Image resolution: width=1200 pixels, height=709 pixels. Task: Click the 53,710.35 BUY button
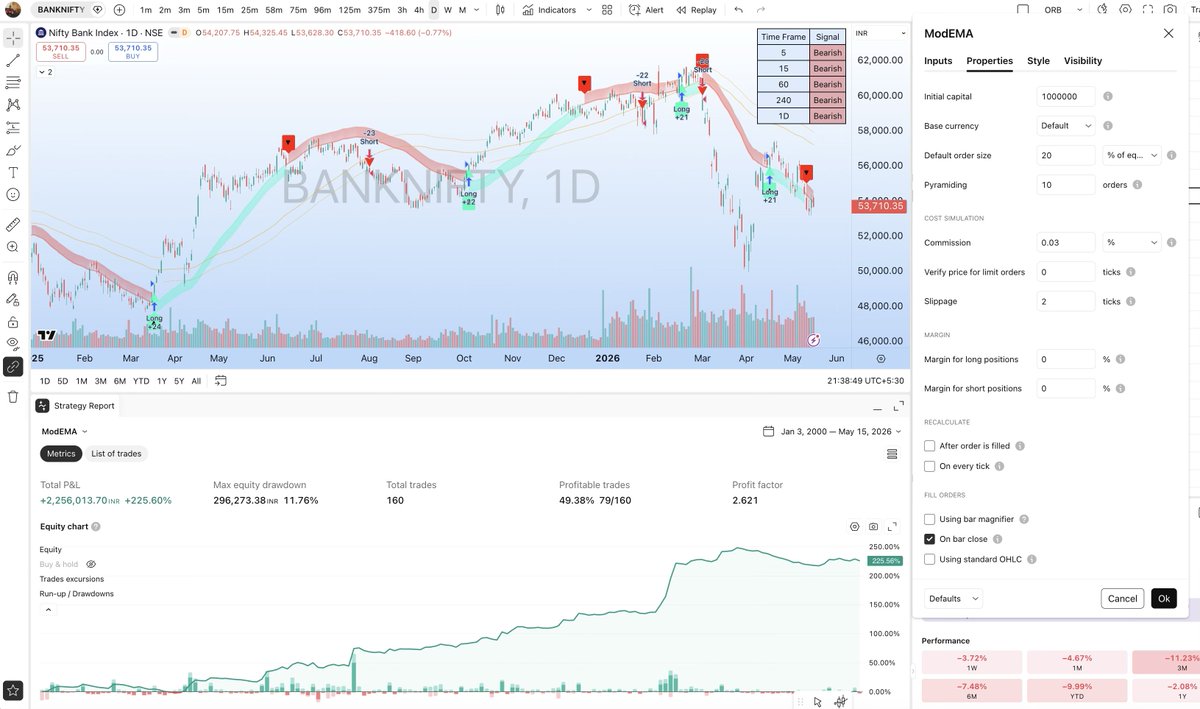132,51
